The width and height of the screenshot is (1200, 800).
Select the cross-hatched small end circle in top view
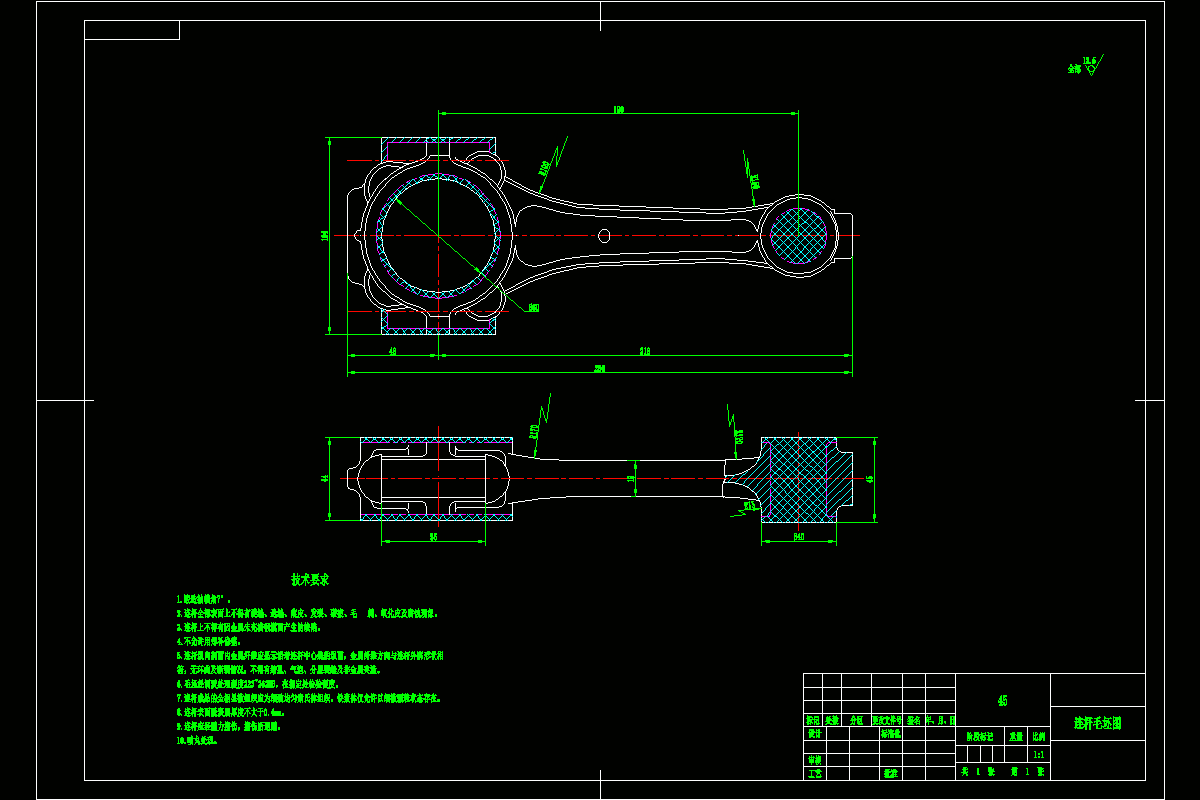(x=799, y=236)
